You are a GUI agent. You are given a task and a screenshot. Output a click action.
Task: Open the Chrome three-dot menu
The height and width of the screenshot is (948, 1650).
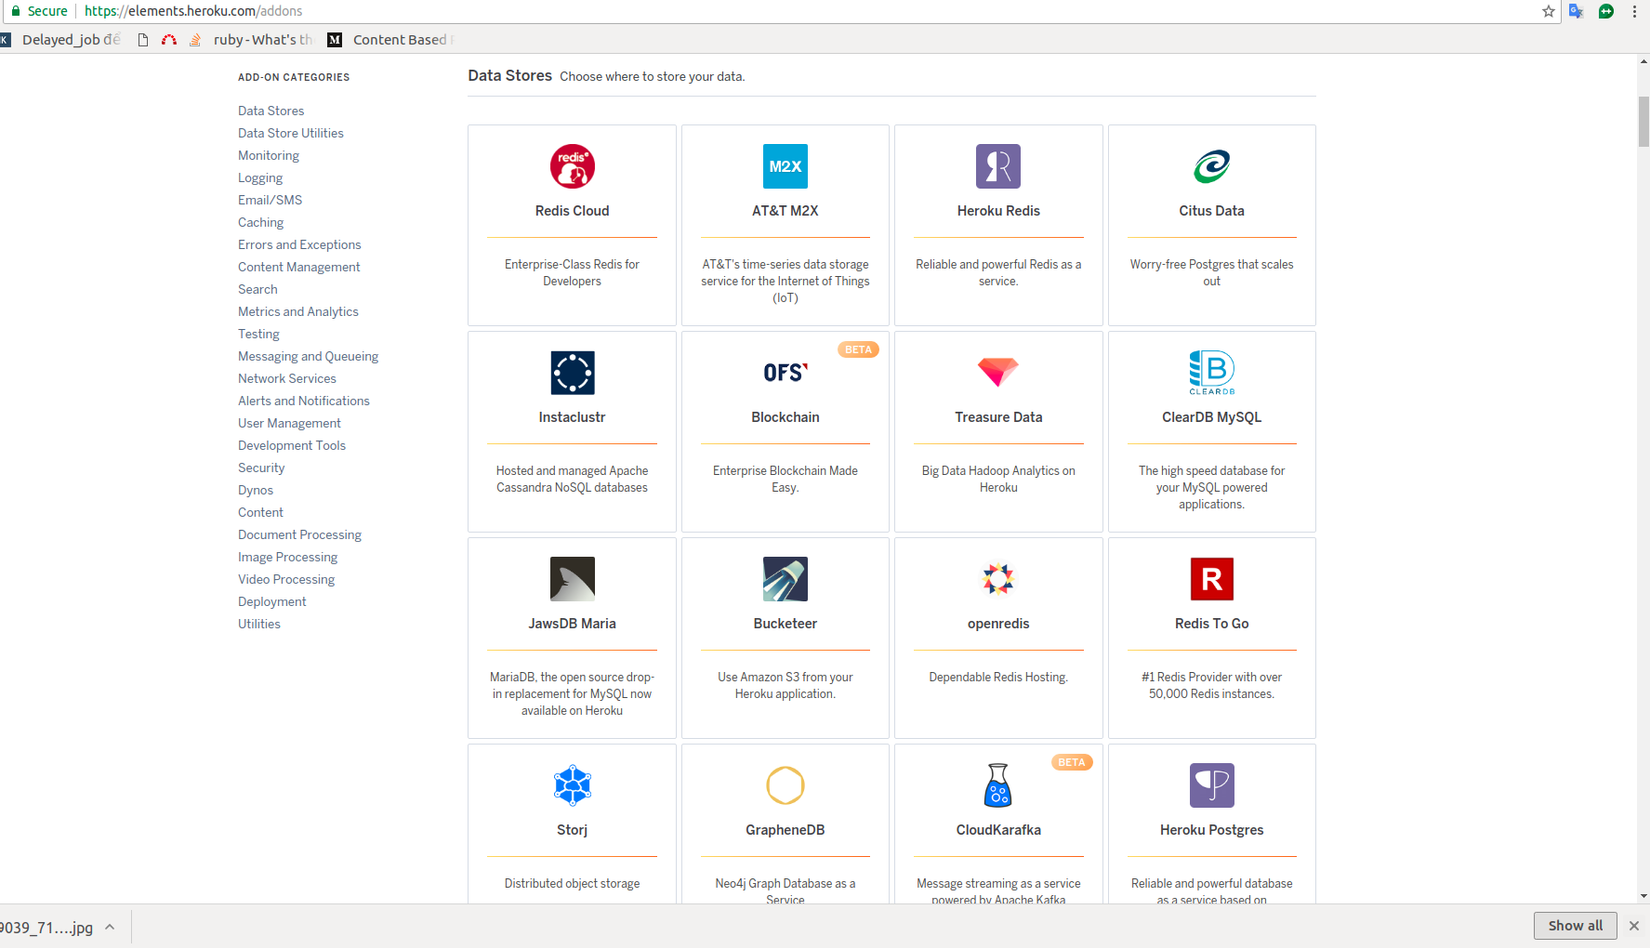click(x=1635, y=11)
